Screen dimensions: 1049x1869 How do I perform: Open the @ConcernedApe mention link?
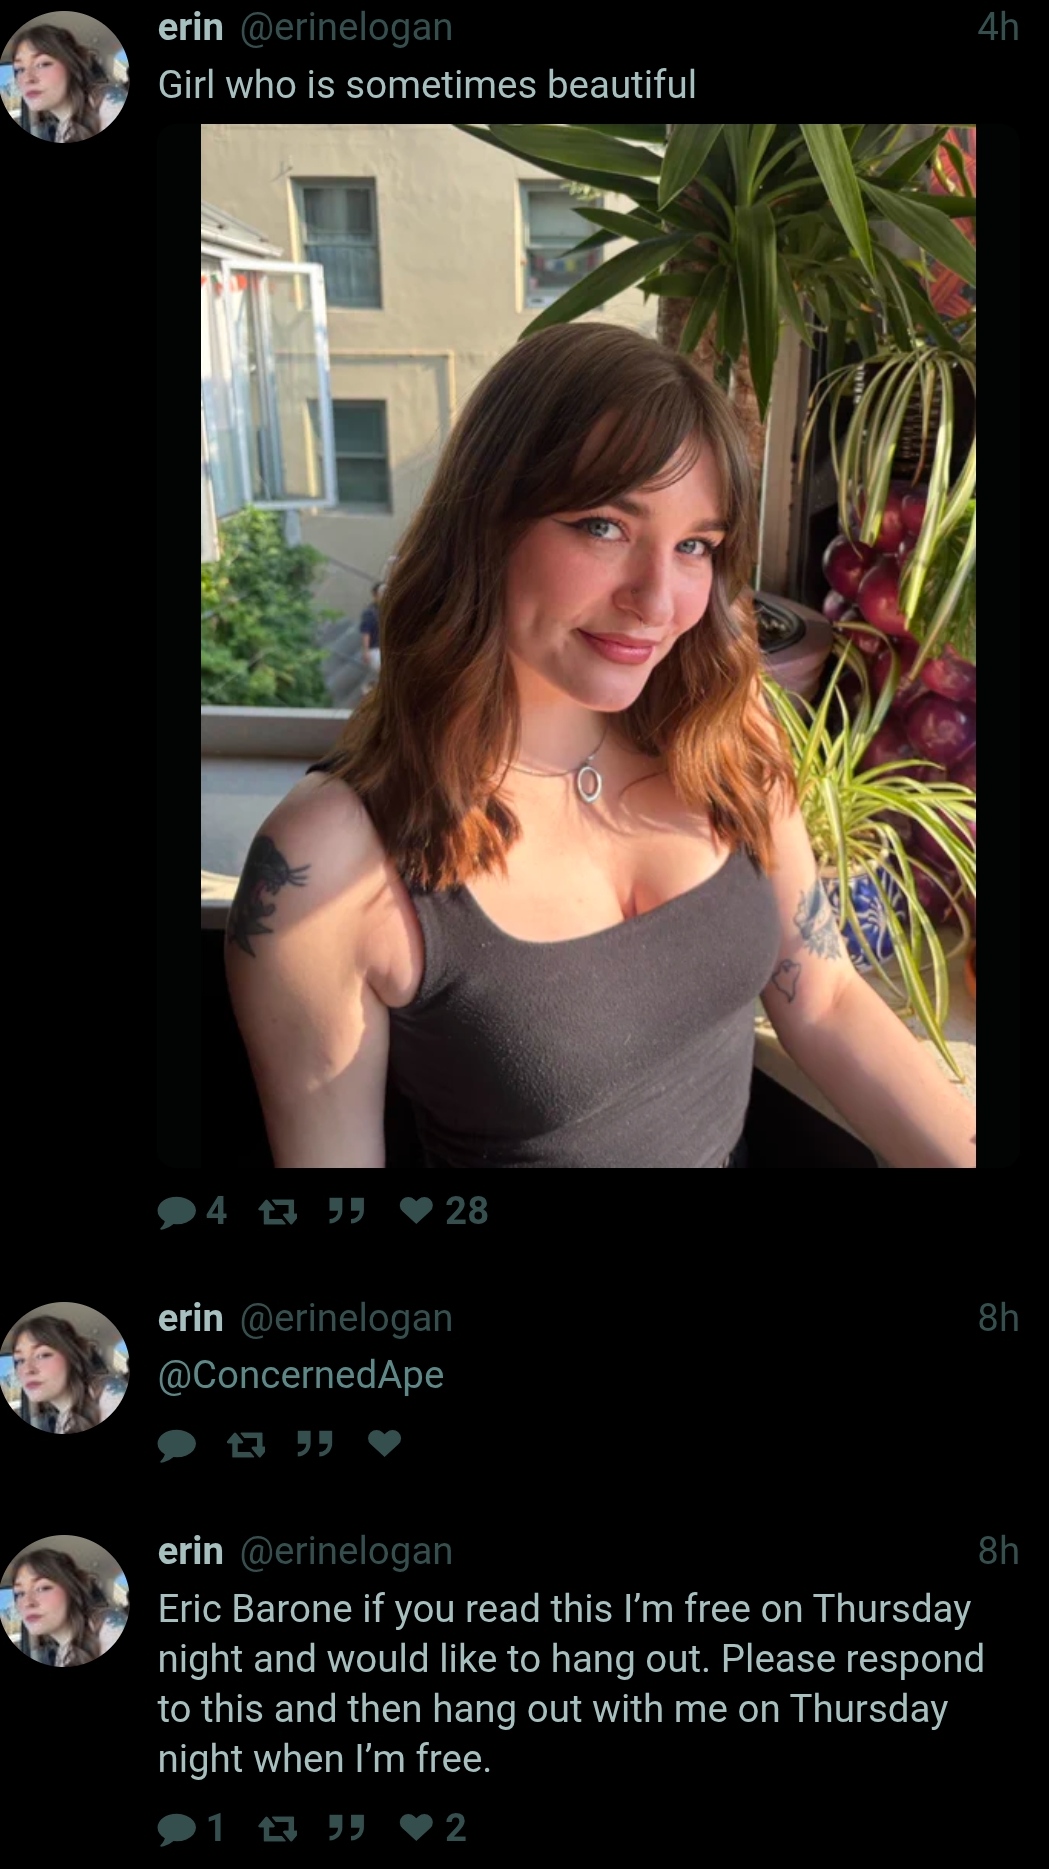pos(300,1375)
